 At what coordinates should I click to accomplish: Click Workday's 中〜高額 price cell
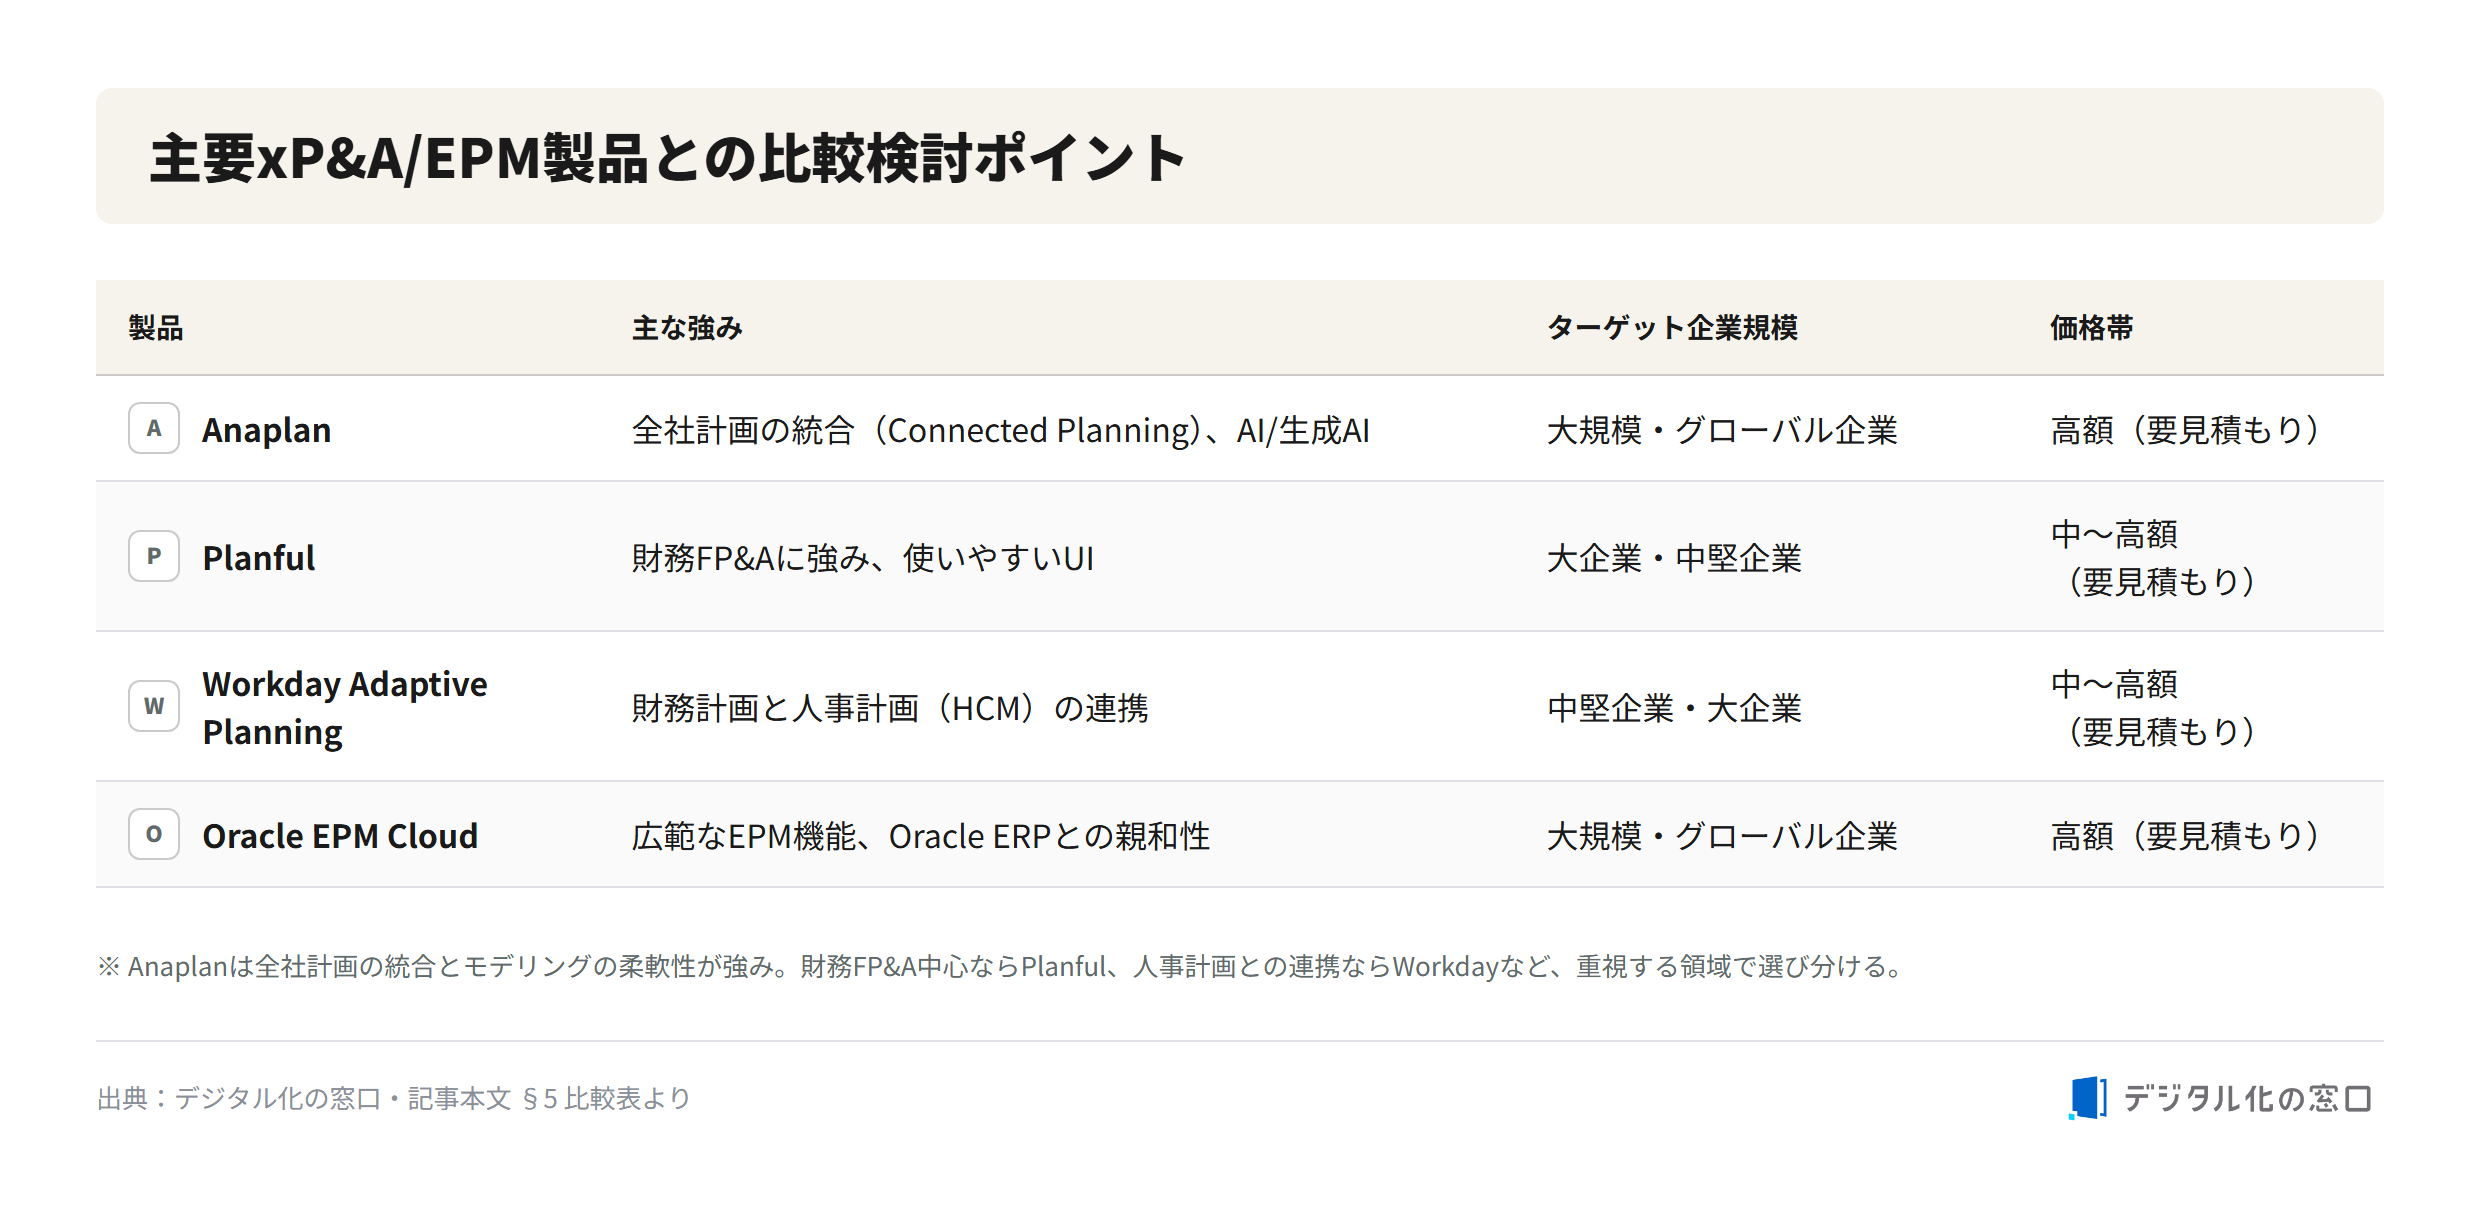[x=2152, y=707]
